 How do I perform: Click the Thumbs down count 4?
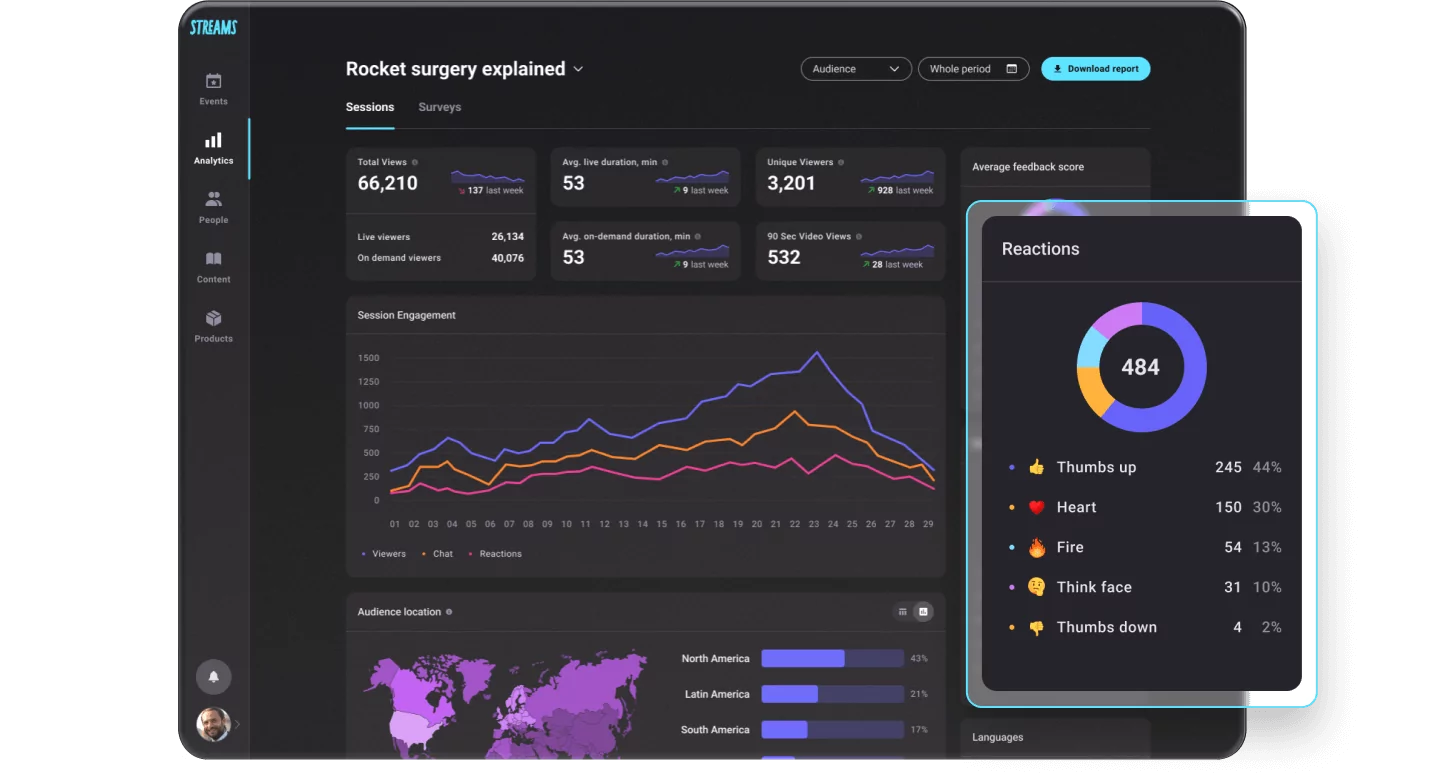[1238, 627]
